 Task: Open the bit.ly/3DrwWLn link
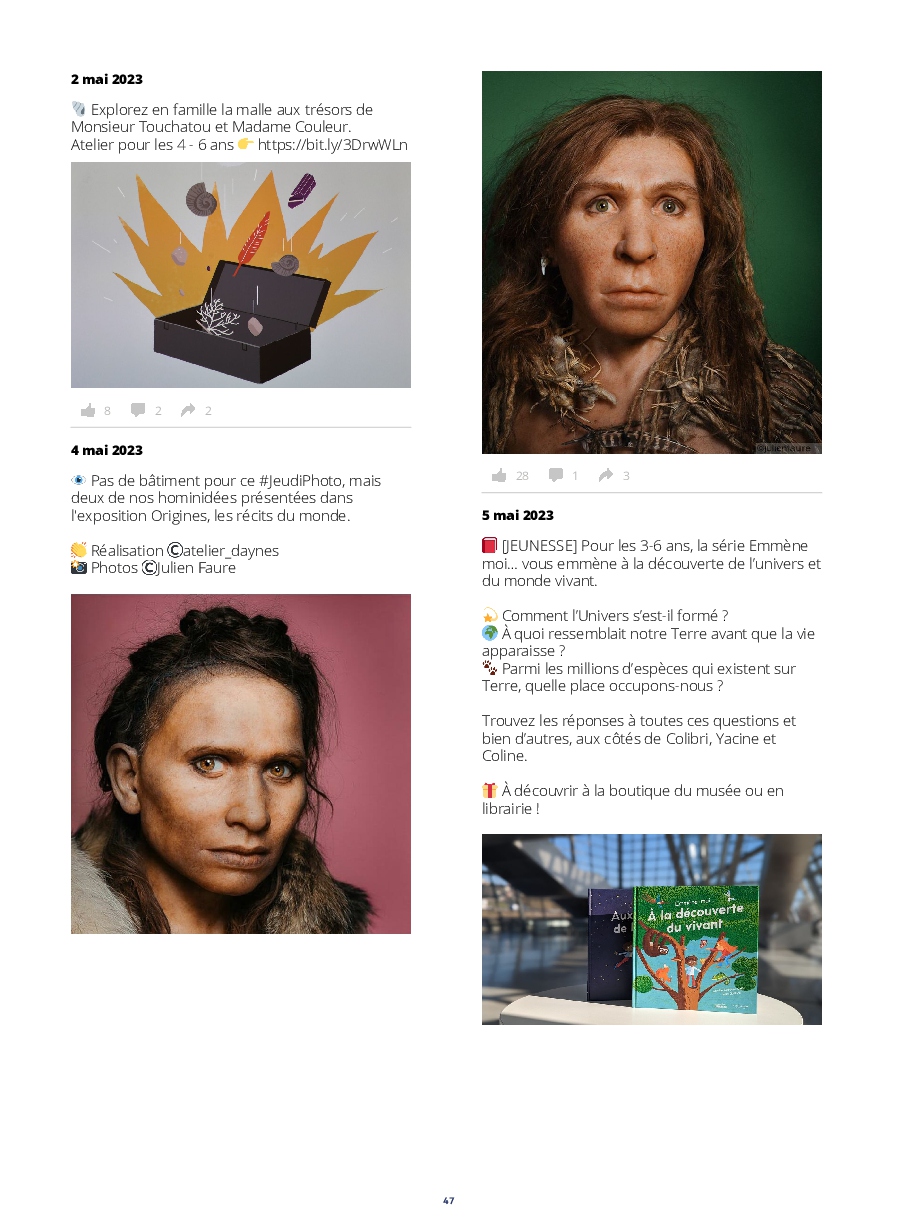(x=333, y=144)
